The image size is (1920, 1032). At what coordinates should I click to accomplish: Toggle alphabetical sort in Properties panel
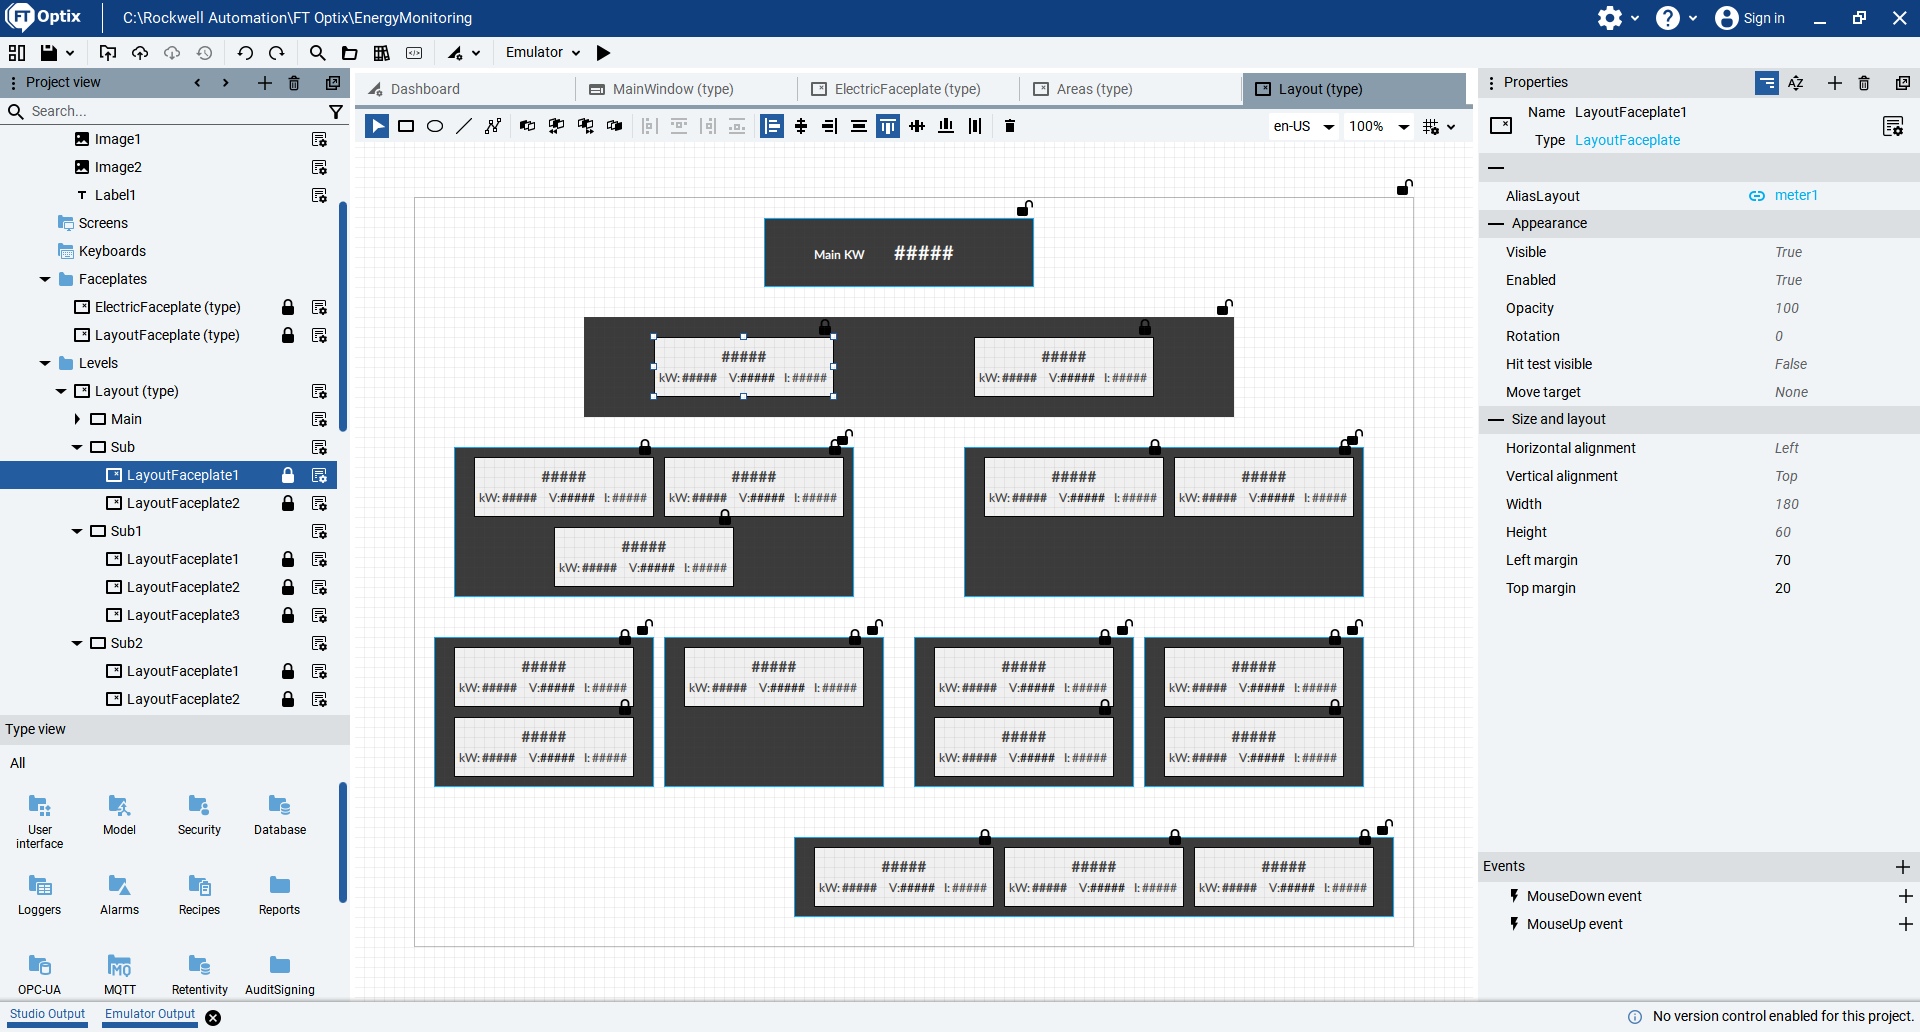point(1796,83)
